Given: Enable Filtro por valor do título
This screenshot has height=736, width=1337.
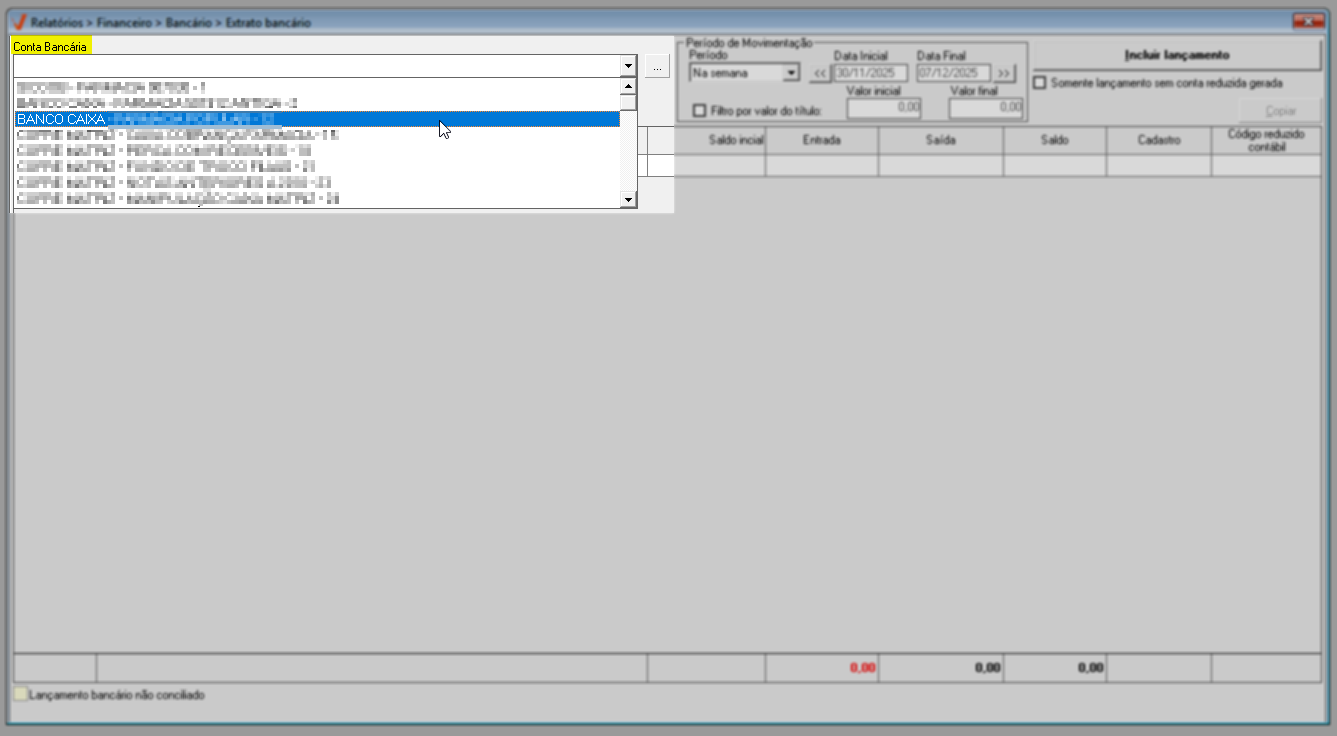Looking at the screenshot, I should point(700,109).
